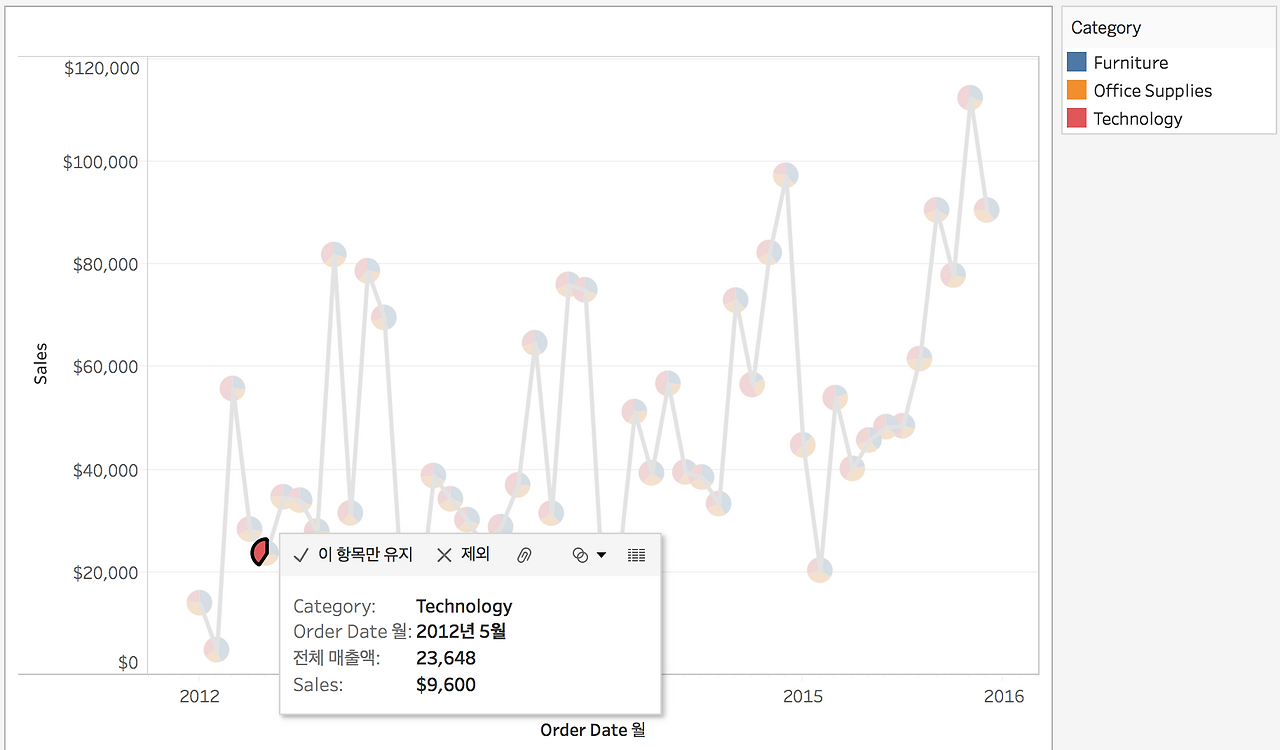Image resolution: width=1280 pixels, height=750 pixels.
Task: Open the view data table icon
Action: (636, 555)
